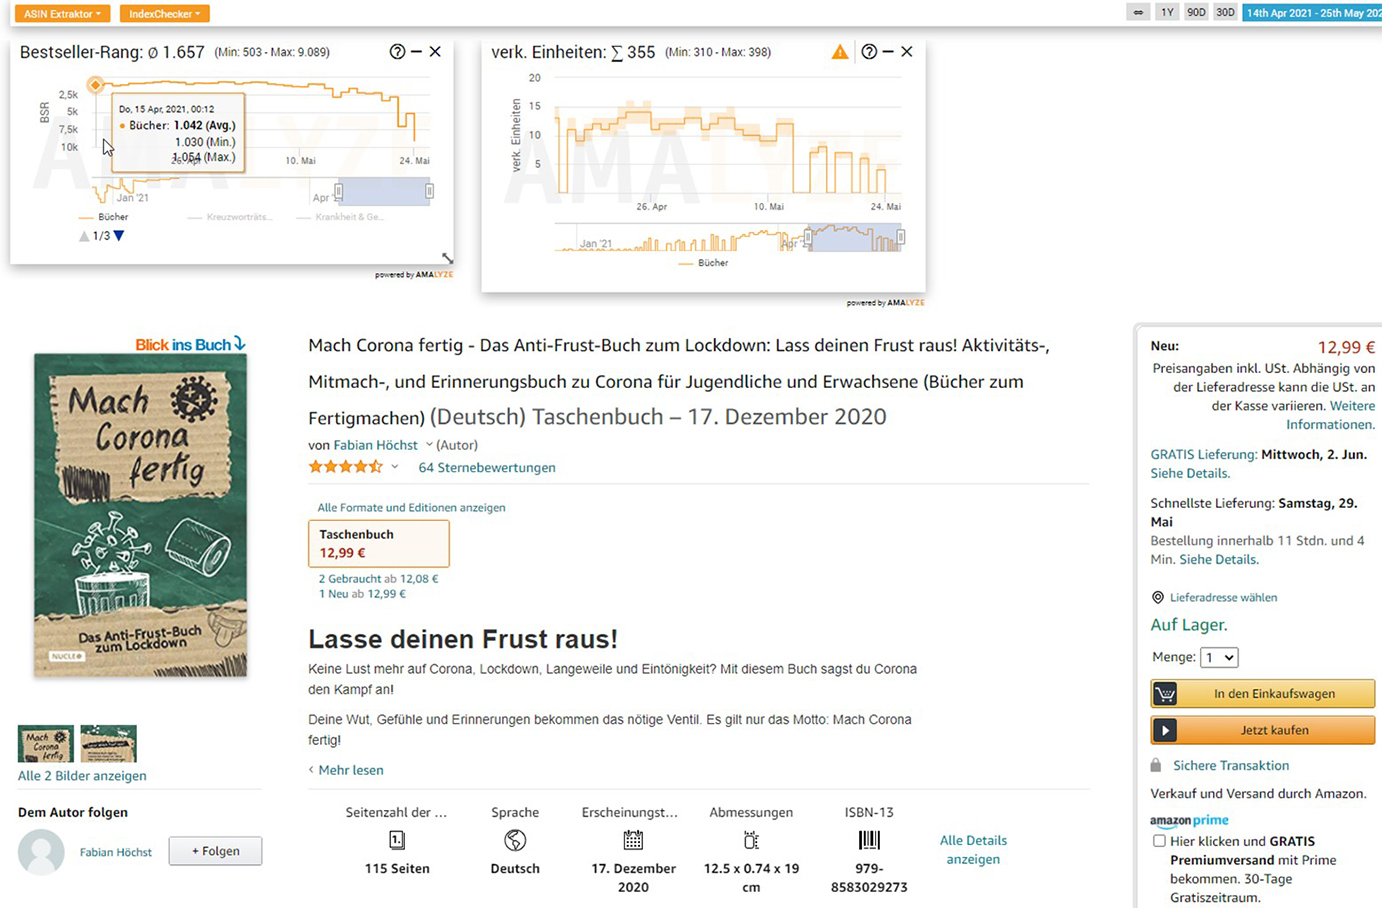Minimize the verk. Einheiten chart panel

[x=888, y=52]
